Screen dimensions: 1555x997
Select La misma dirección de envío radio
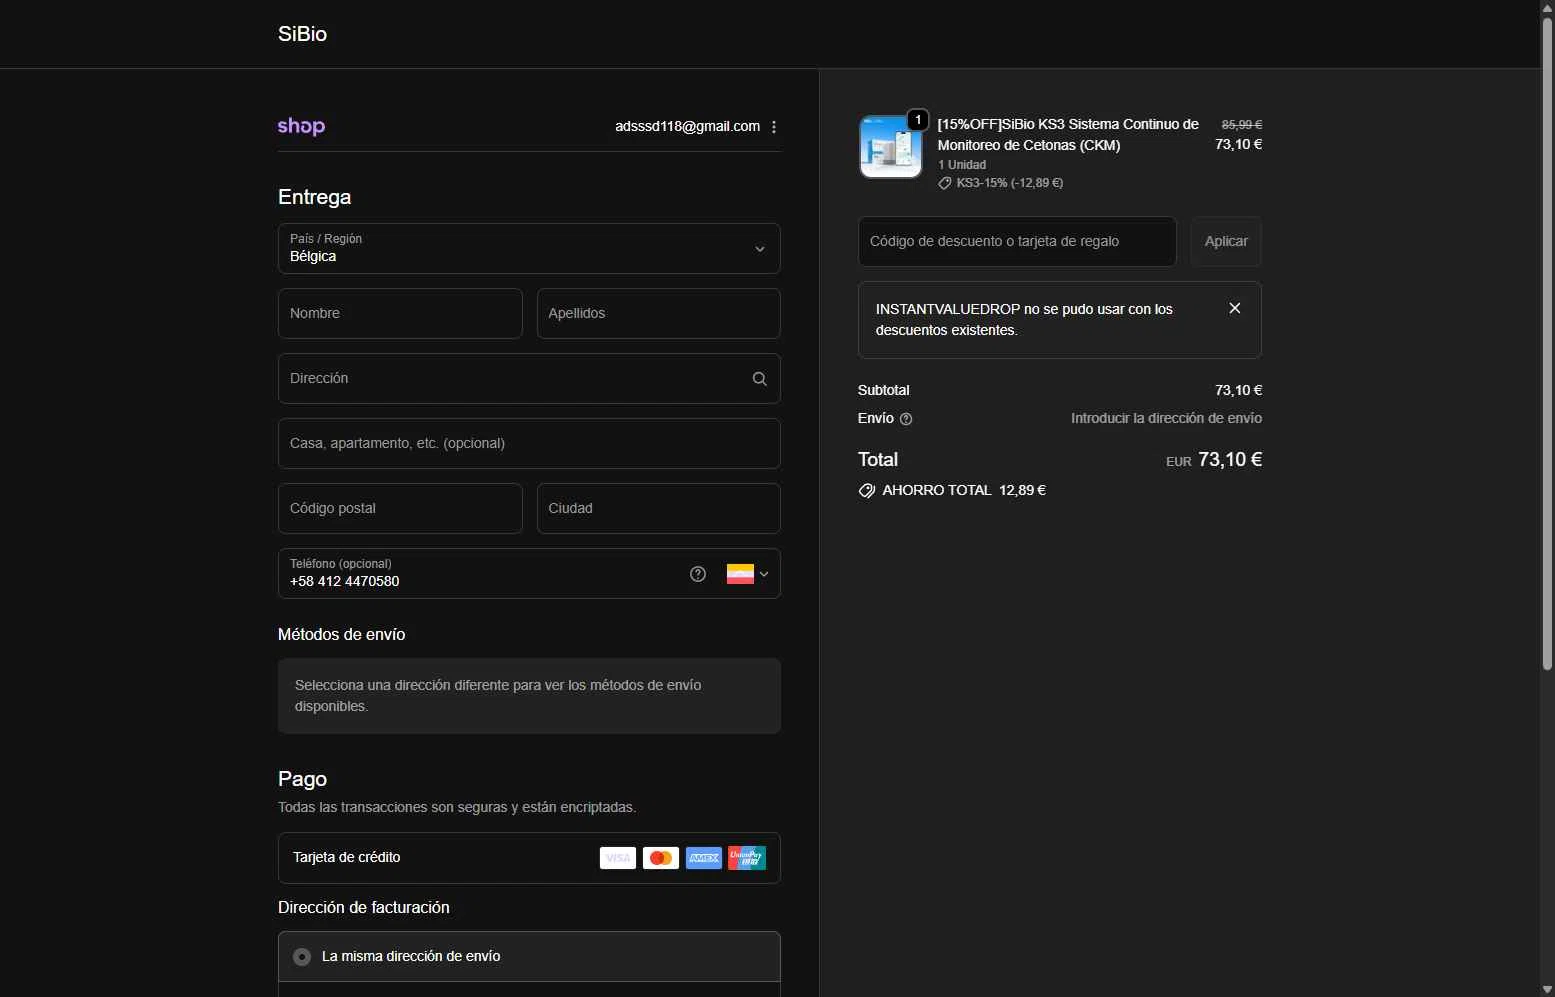click(302, 957)
